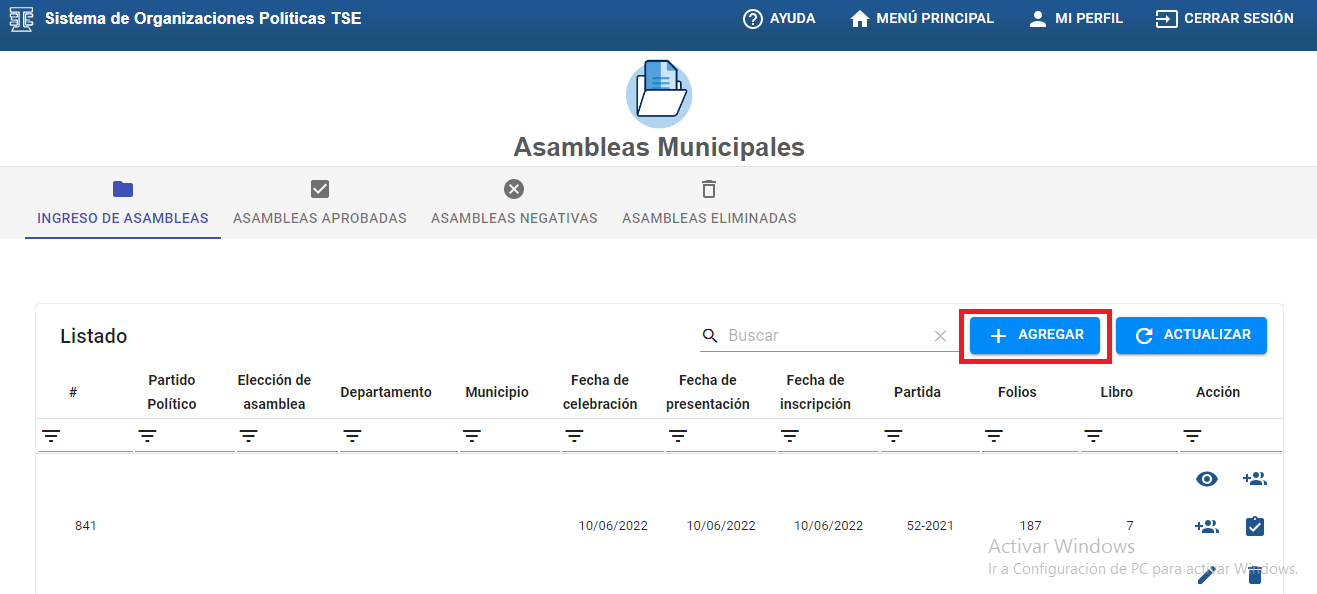This screenshot has width=1317, height=594.
Task: Open filter under Partido Político column
Action: tap(147, 436)
